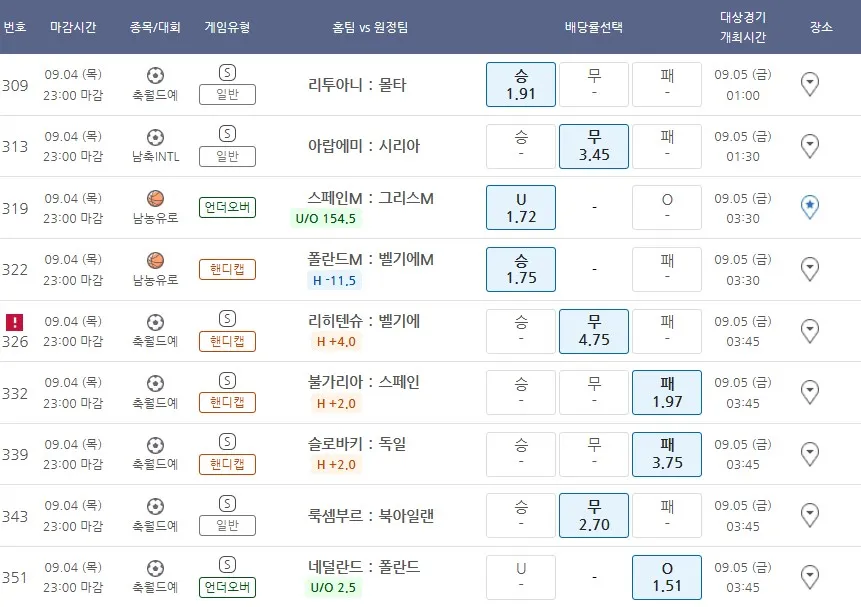Toggle lose odds 3.75 for Slovakia vs Germany
The image size is (861, 607).
point(667,454)
